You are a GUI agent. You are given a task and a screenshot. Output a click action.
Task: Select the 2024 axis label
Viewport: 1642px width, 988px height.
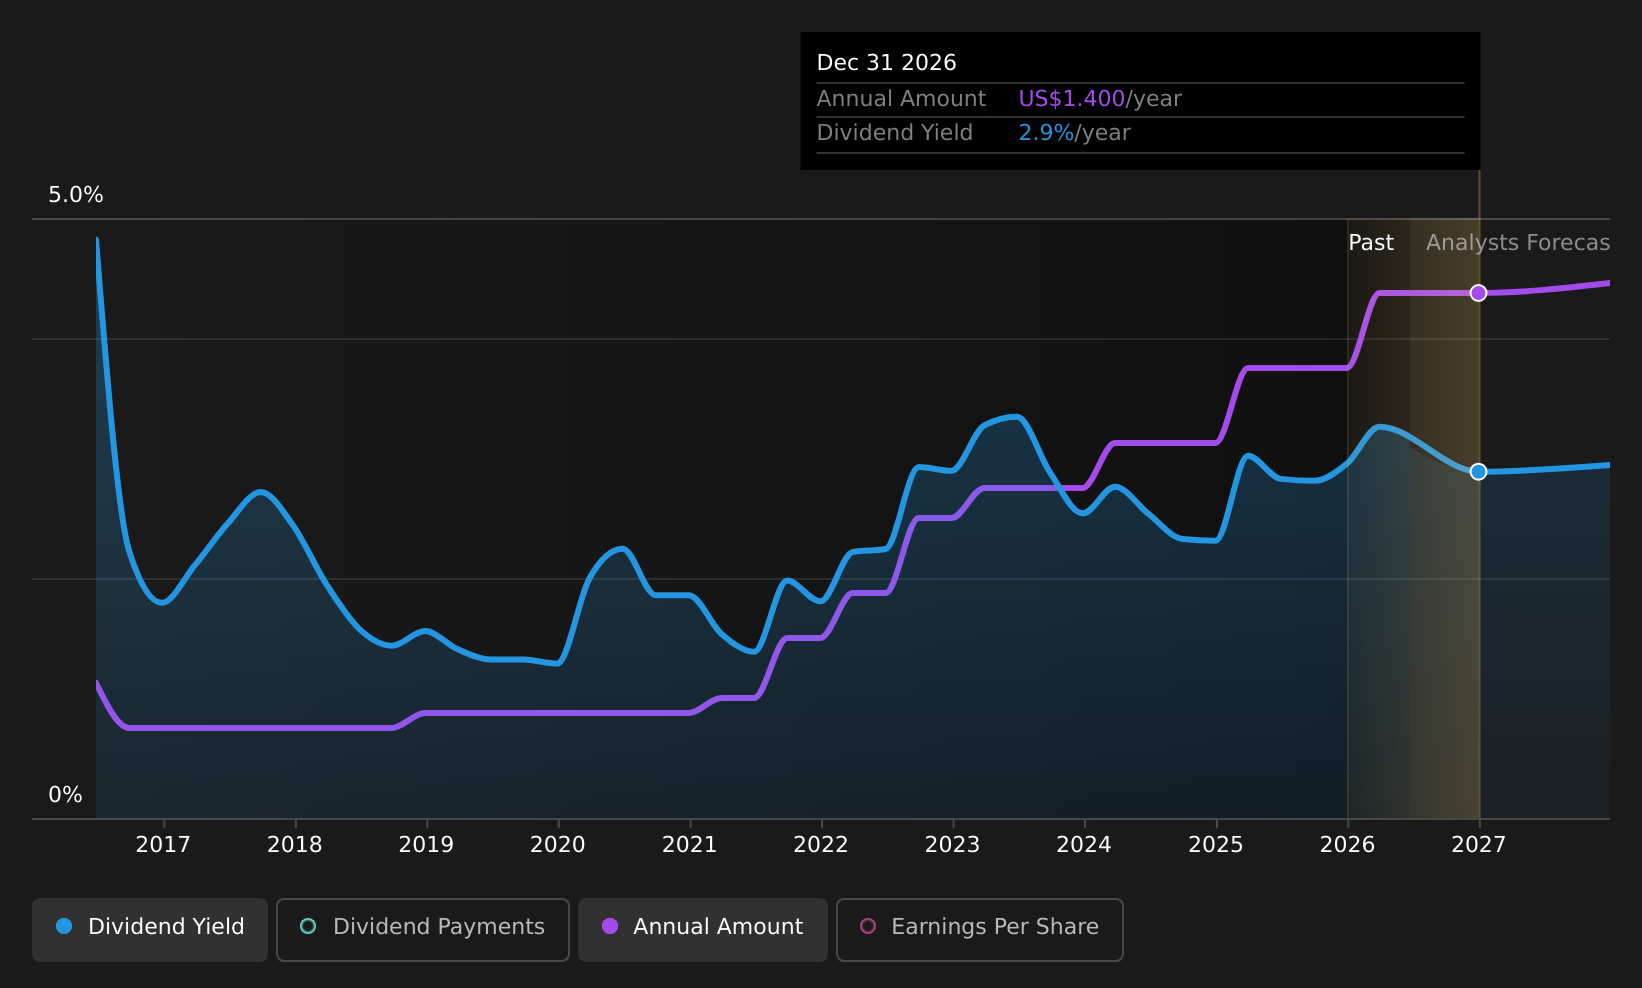coord(1084,845)
